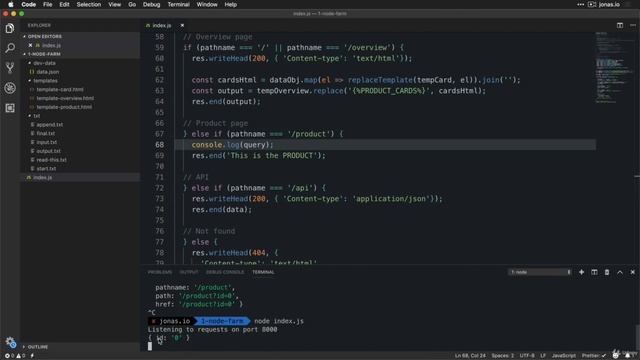Viewport: 640px width, 360px height.
Task: Open the Debug view in the activity bar
Action: (10, 88)
